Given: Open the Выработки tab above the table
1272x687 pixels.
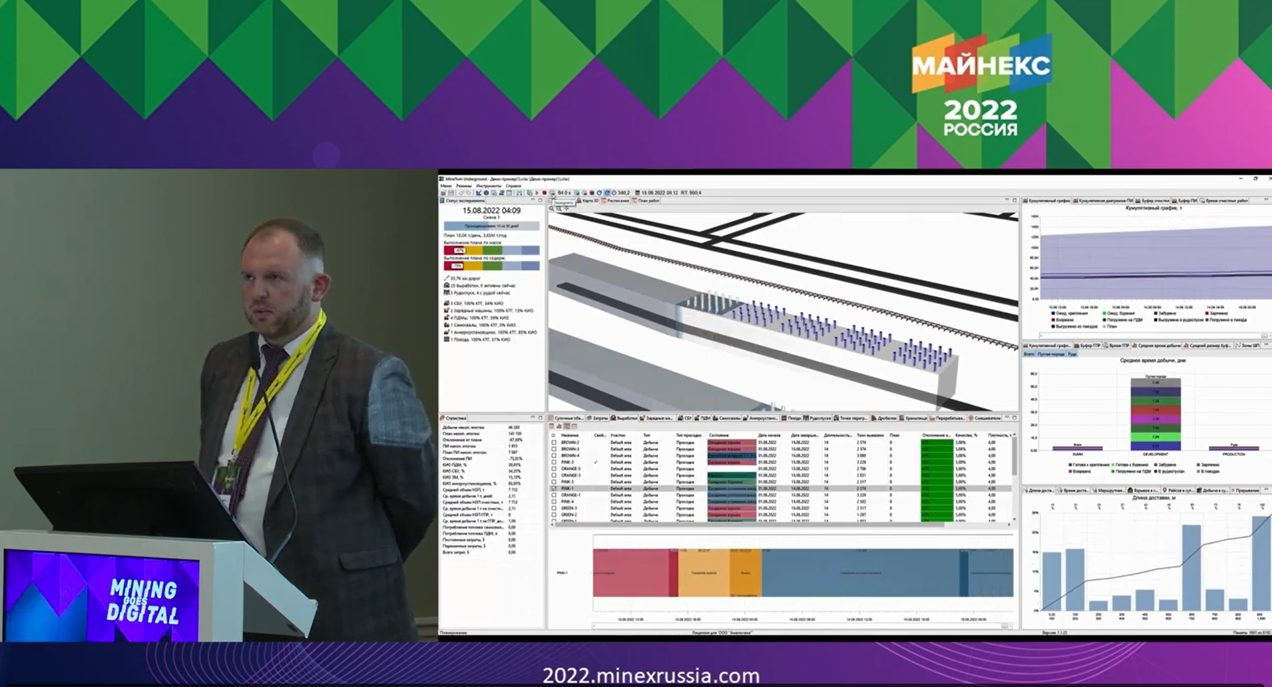Looking at the screenshot, I should [x=624, y=418].
